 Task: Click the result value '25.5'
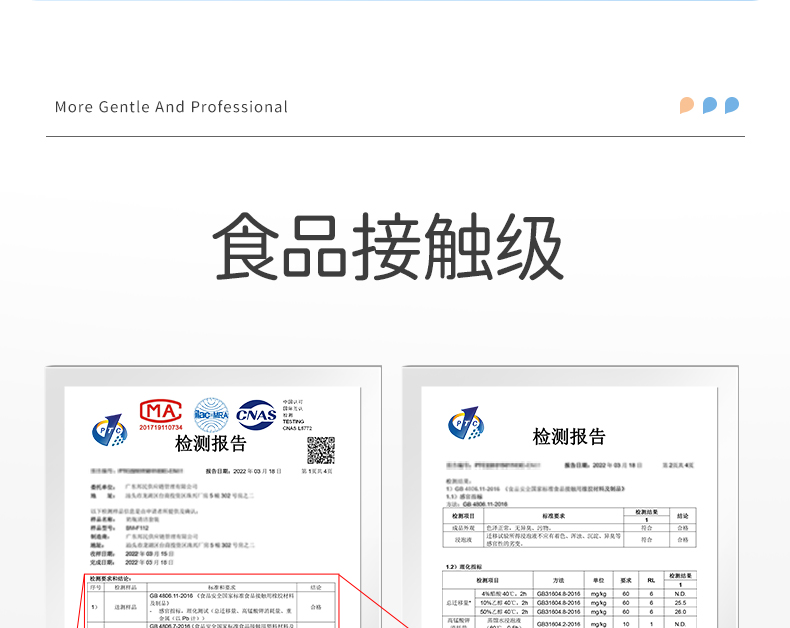(x=680, y=603)
